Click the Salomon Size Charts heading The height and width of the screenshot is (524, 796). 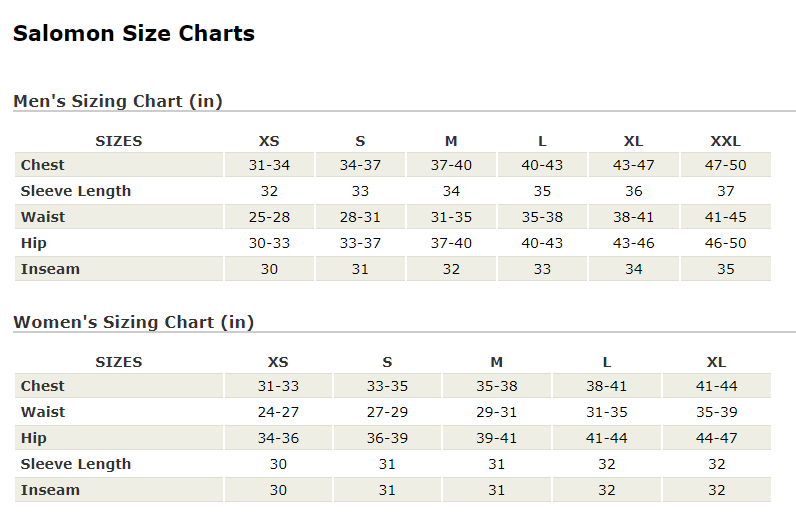pos(133,34)
